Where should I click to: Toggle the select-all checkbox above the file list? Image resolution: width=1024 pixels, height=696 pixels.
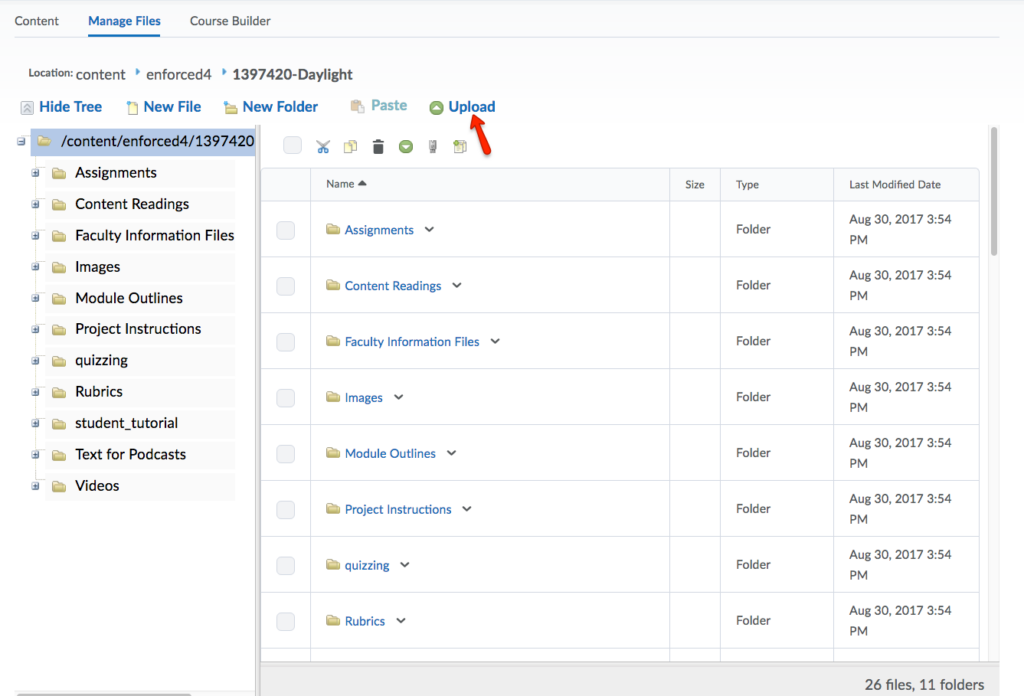[x=292, y=146]
